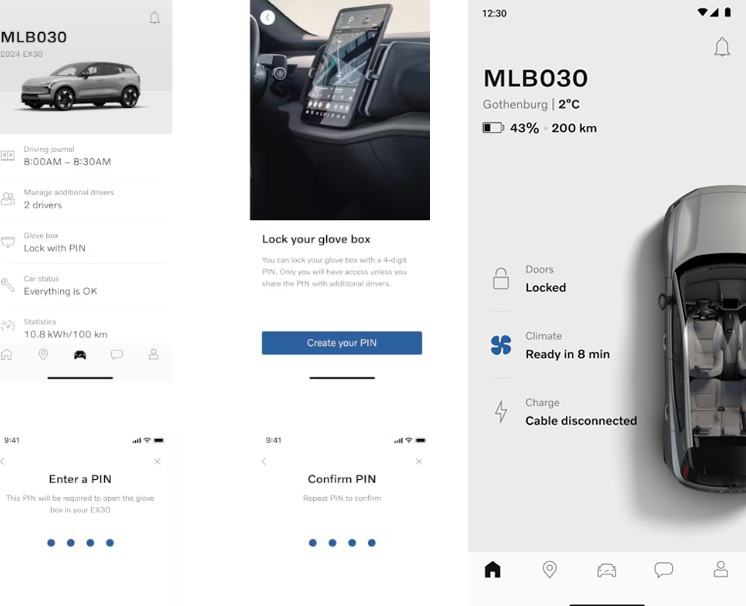Tap the back arrow on the glove box photo
The width and height of the screenshot is (746, 606).
click(267, 18)
